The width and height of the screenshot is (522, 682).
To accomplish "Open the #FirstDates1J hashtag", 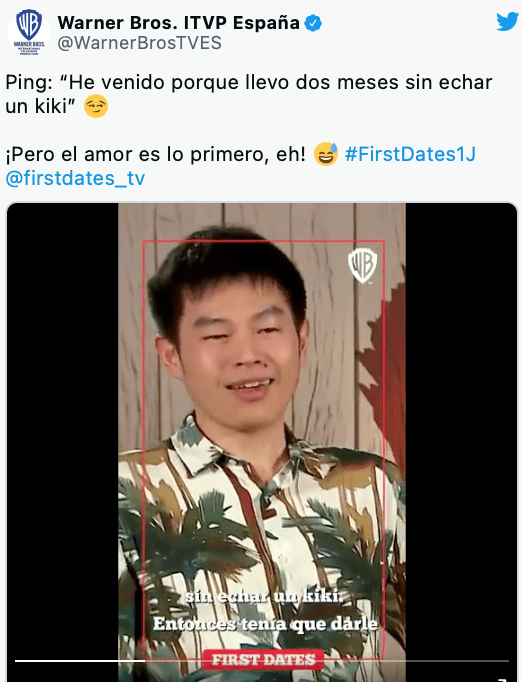I will tap(410, 154).
